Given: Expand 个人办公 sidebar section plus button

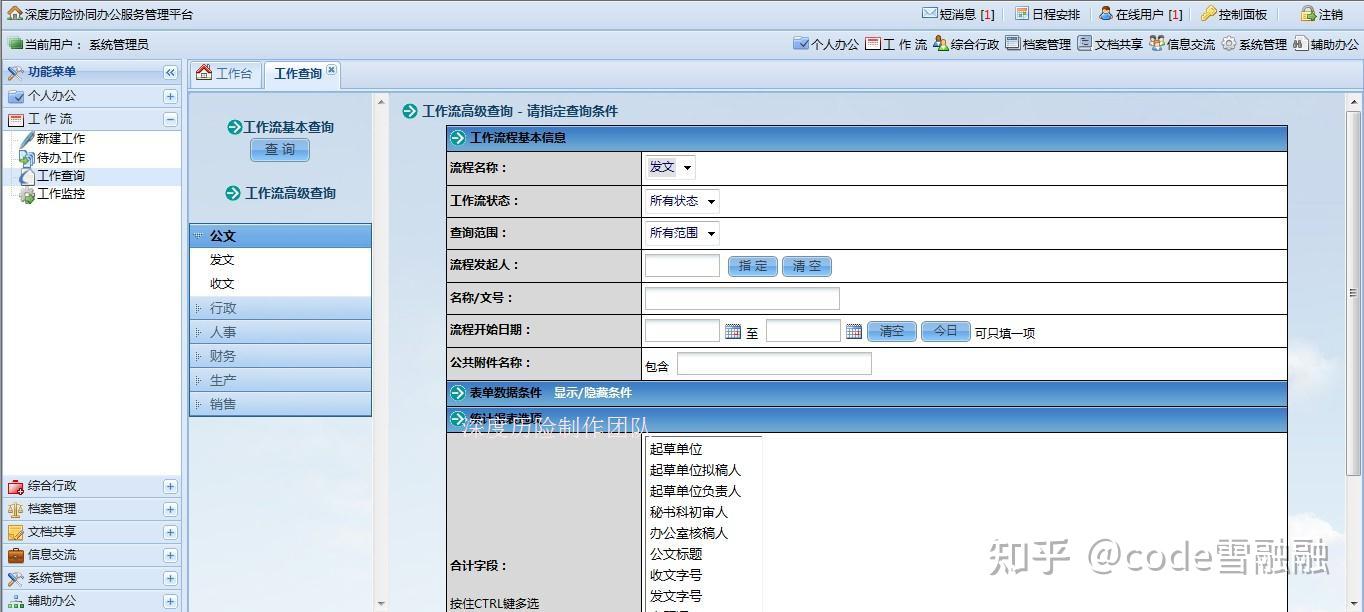Looking at the screenshot, I should click(170, 97).
